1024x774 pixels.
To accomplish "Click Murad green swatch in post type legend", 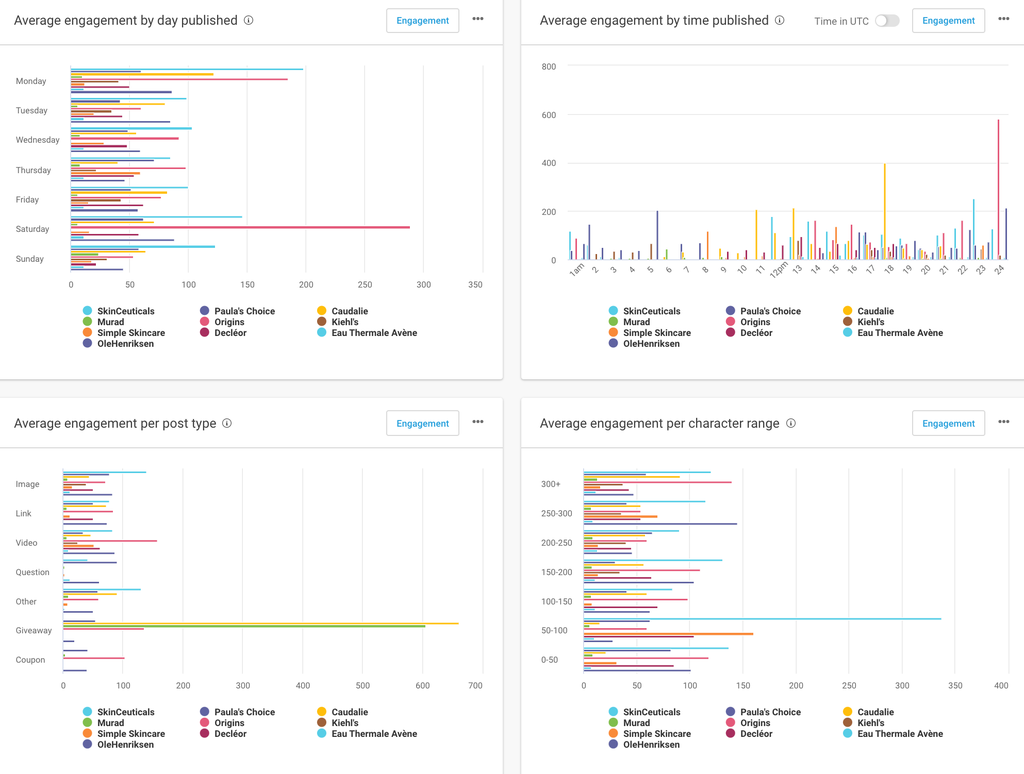I will point(88,723).
